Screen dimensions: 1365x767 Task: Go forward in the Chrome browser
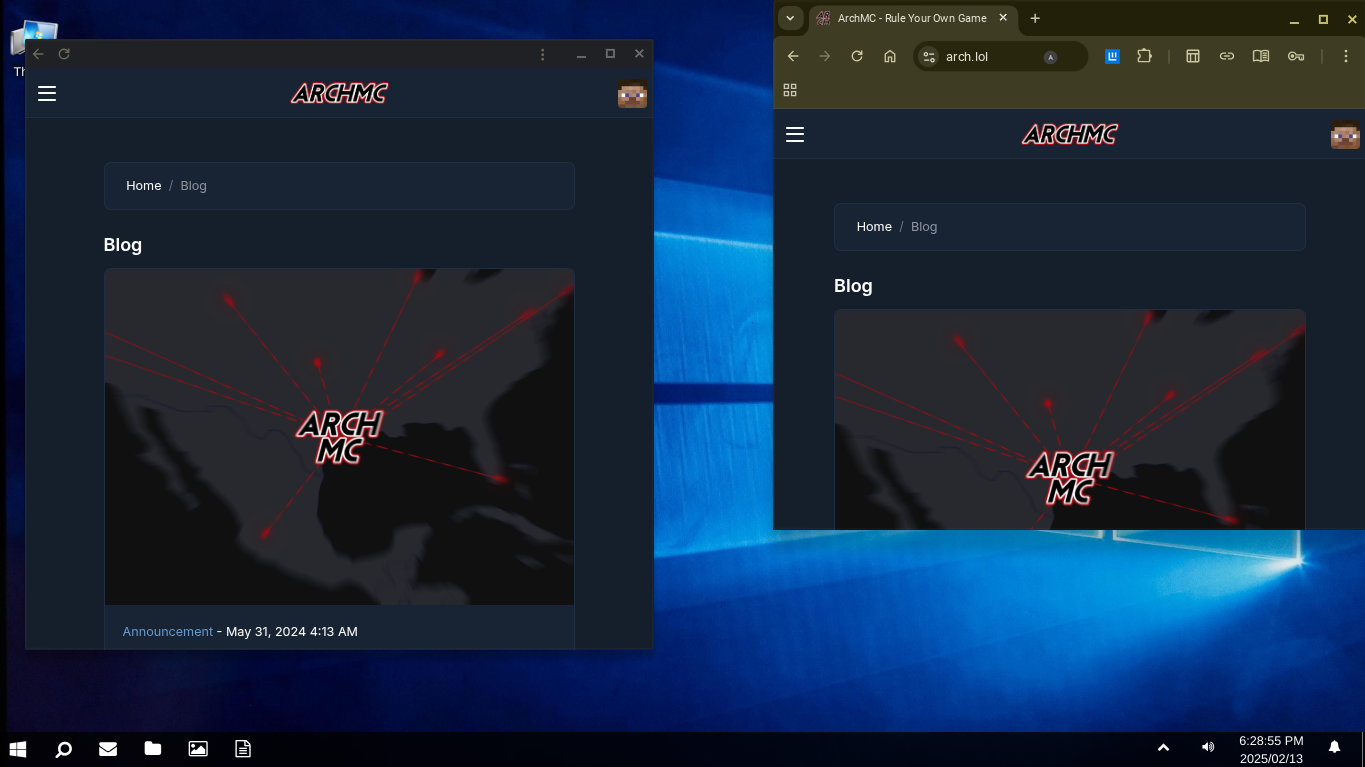click(825, 56)
